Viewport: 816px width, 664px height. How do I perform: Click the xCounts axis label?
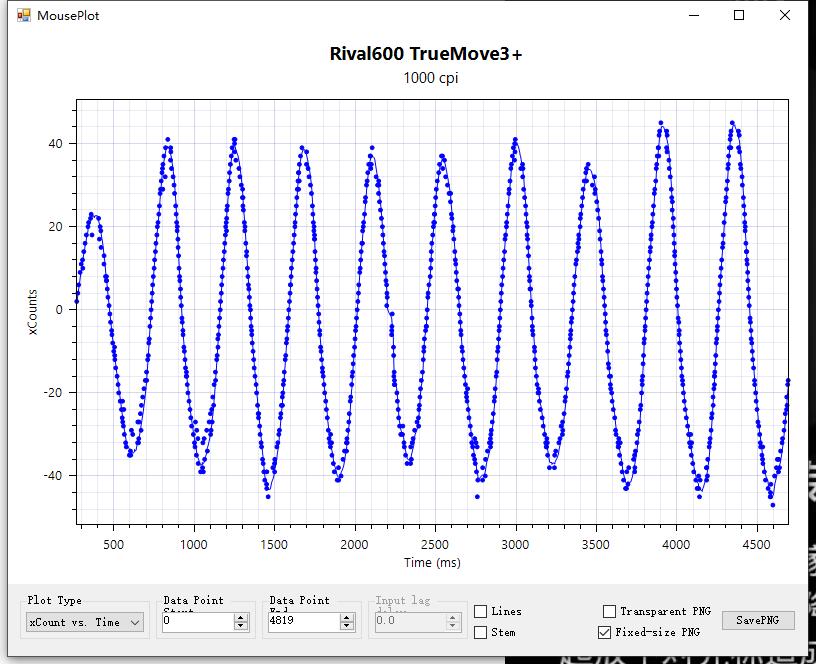click(x=32, y=312)
